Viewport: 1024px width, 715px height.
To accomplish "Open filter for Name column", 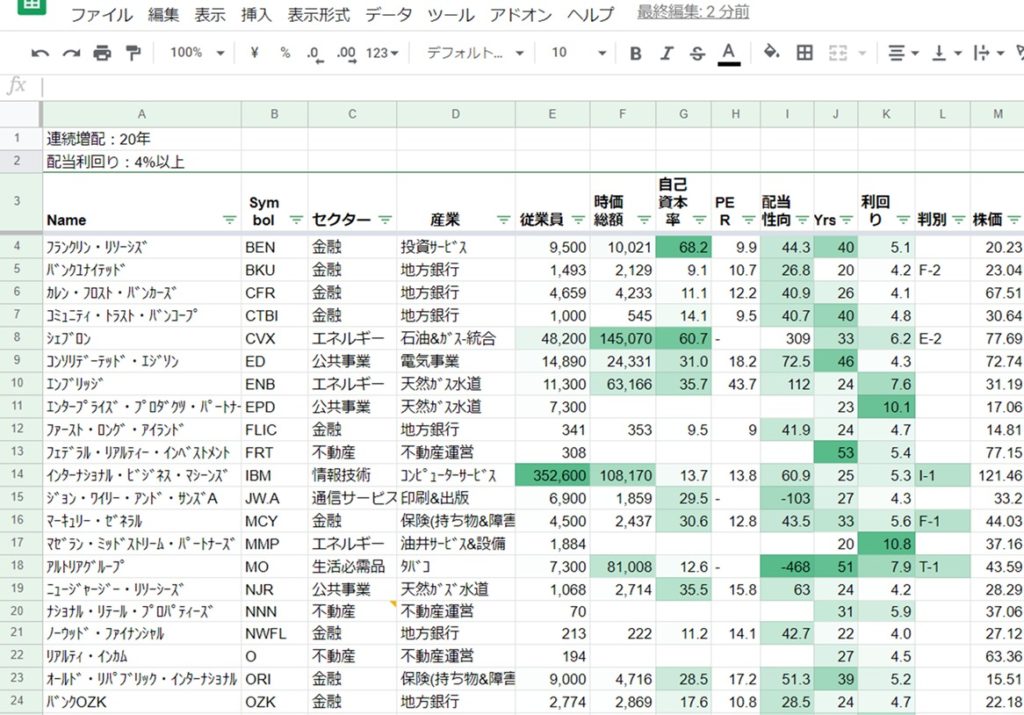I will (229, 220).
